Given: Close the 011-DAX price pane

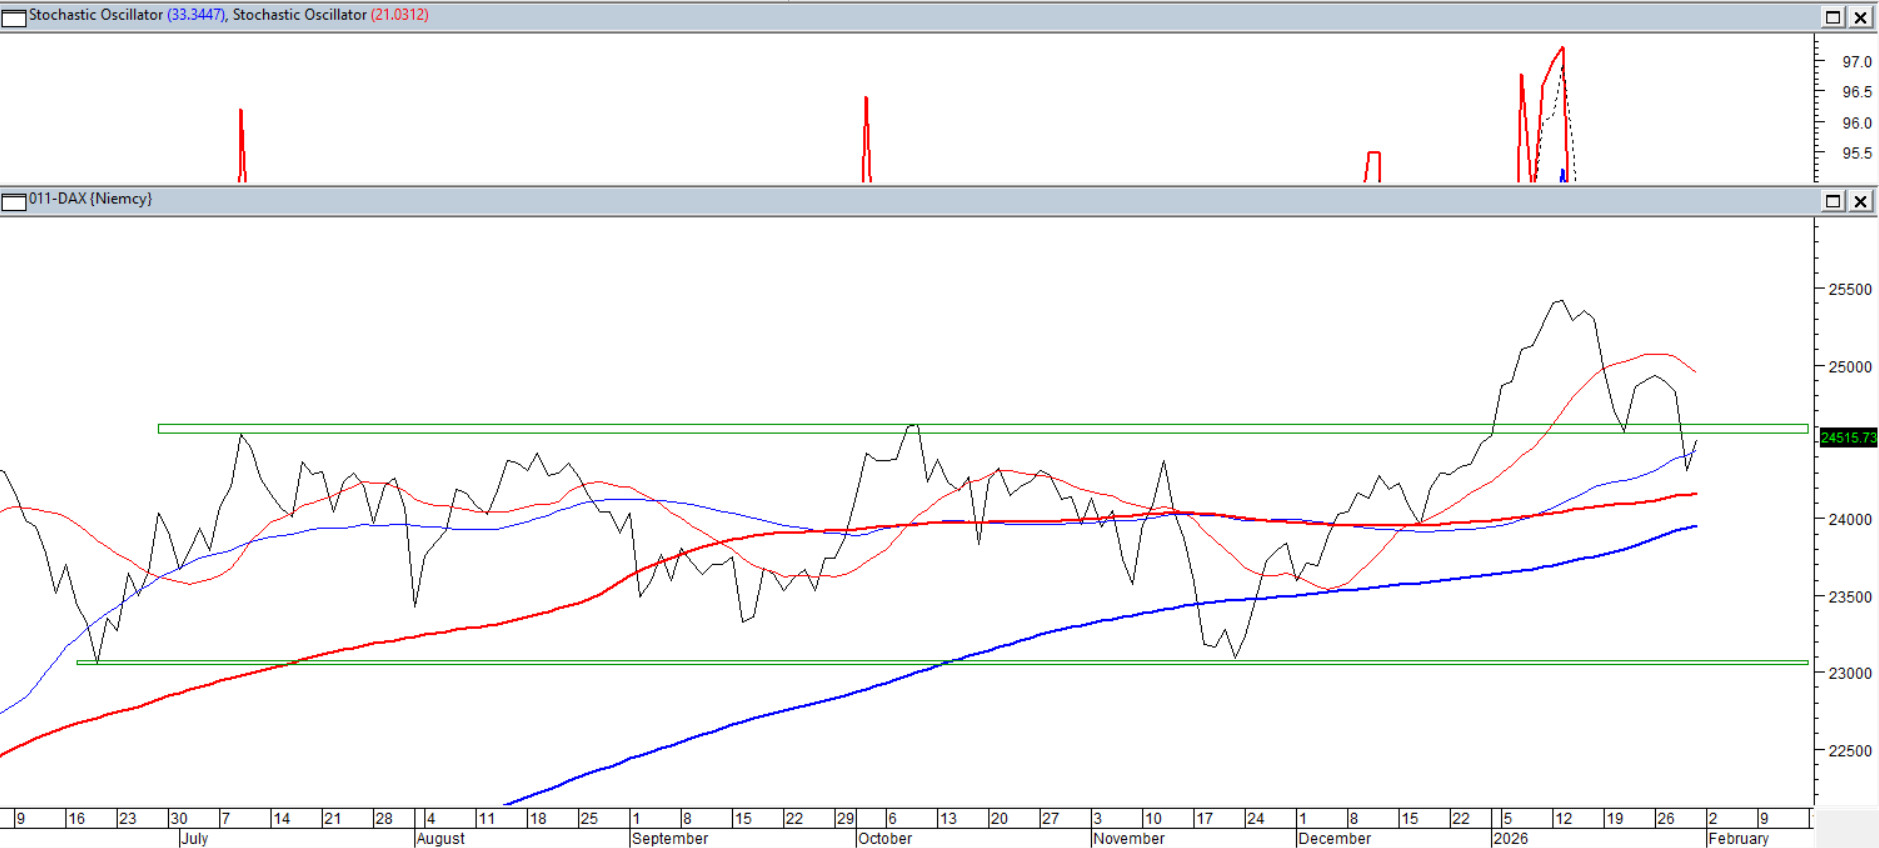Looking at the screenshot, I should (1860, 201).
